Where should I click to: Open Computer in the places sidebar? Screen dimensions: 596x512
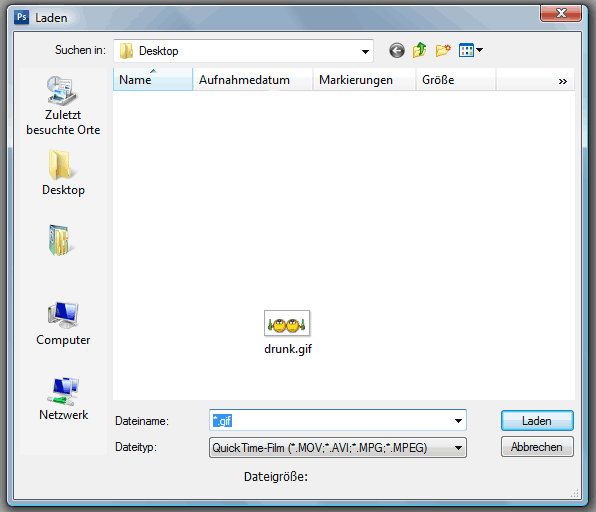click(63, 323)
